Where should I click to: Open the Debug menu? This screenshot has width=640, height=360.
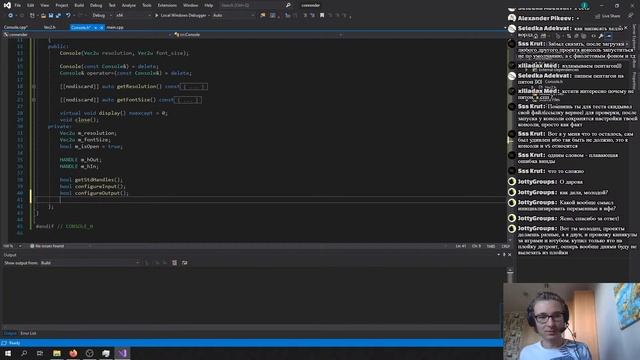(x=96, y=5)
